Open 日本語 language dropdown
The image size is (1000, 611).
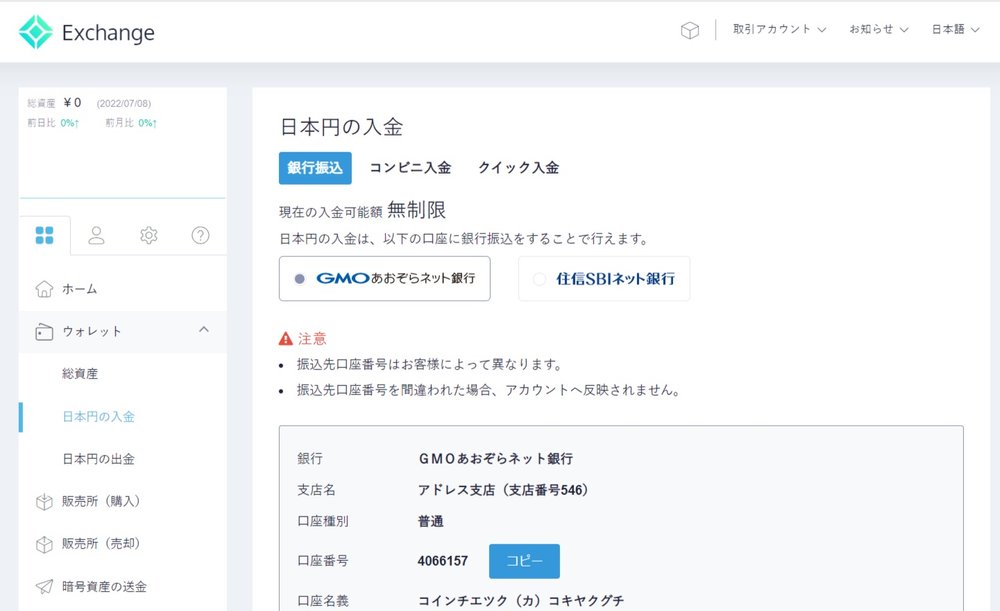point(955,29)
